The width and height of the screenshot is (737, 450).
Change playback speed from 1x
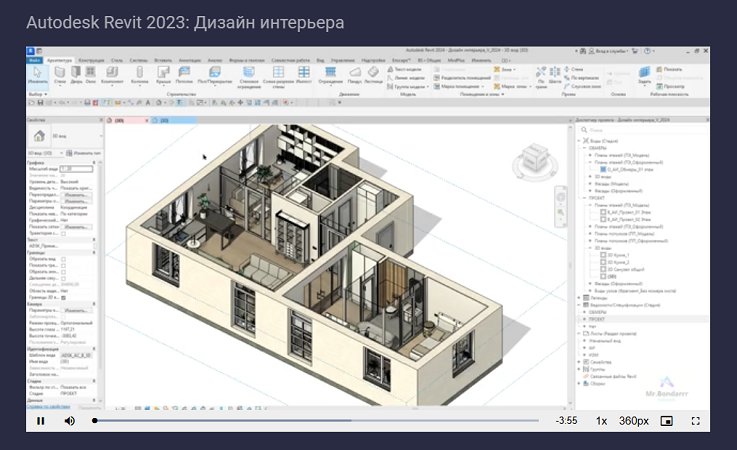[602, 421]
